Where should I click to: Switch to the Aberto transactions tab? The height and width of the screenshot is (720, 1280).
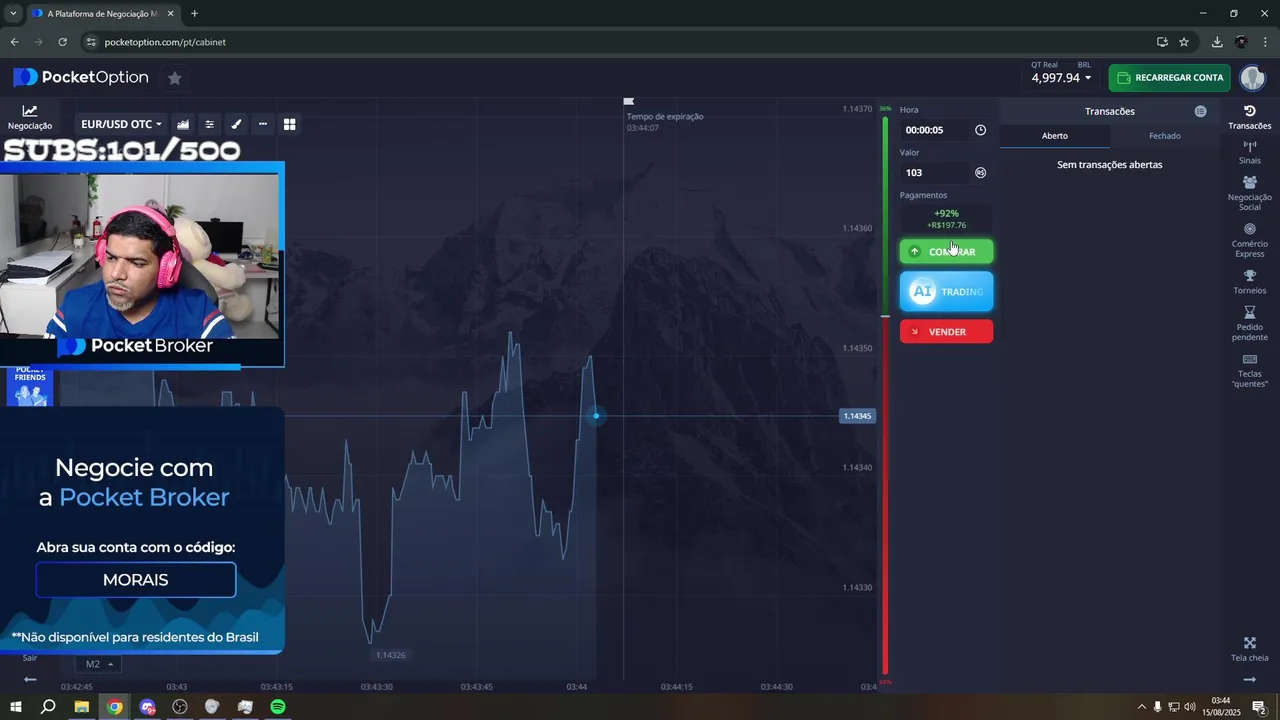coord(1055,136)
